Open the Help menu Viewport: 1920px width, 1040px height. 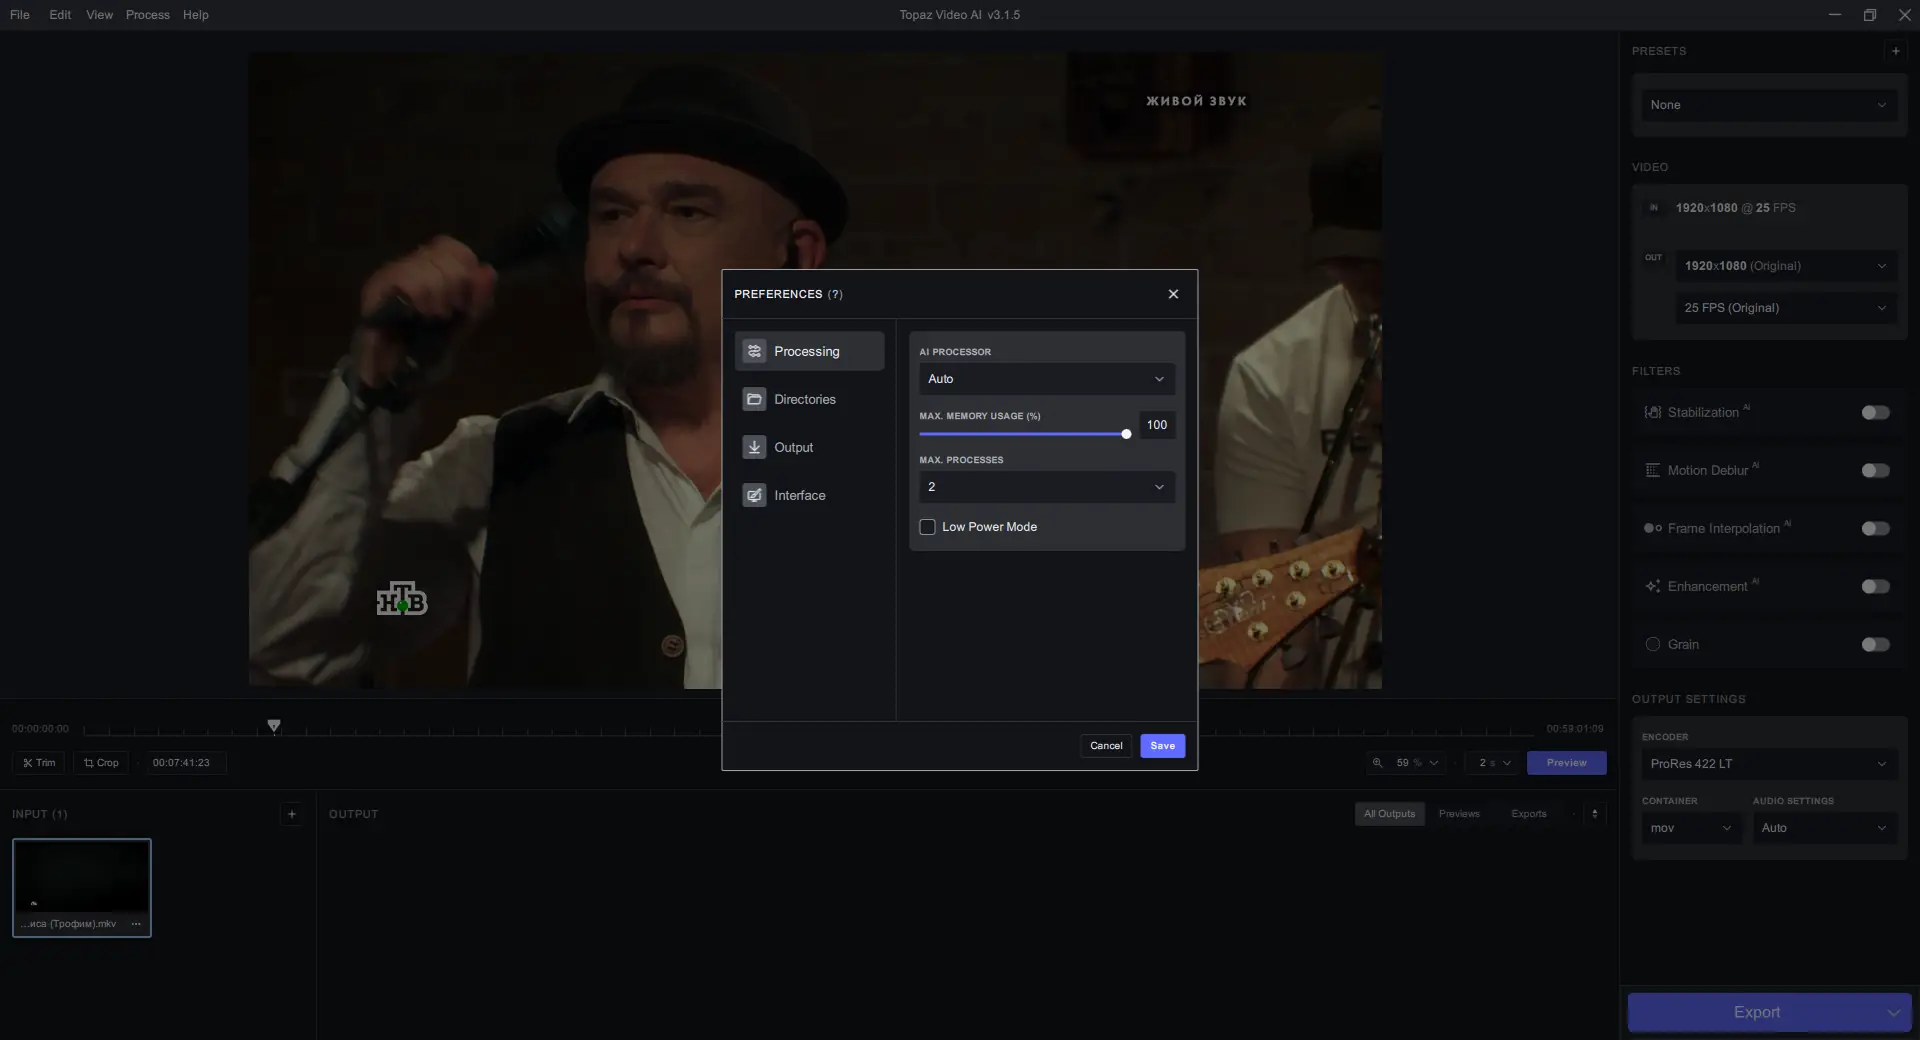click(x=196, y=15)
